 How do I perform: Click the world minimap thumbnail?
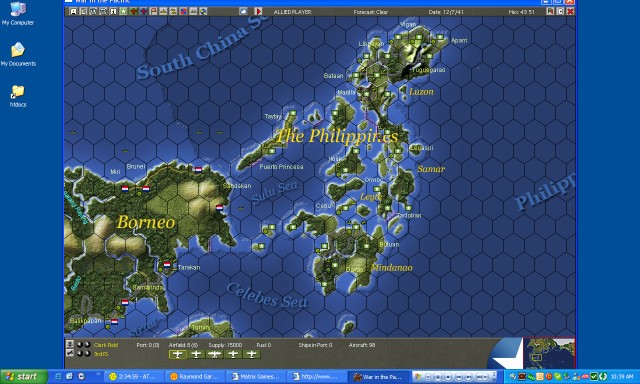tap(549, 353)
